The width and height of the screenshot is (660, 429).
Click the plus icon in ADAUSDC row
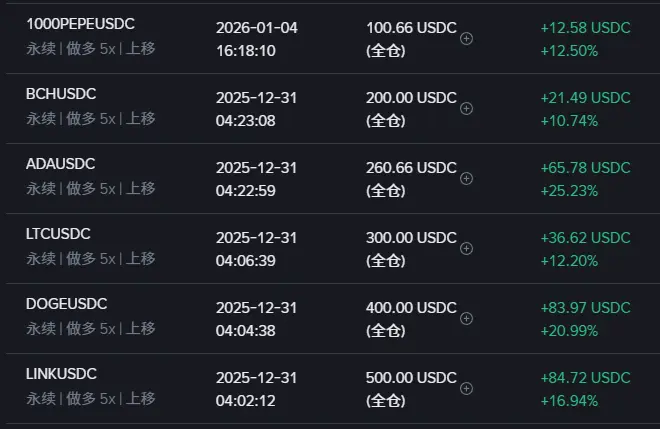pos(466,179)
